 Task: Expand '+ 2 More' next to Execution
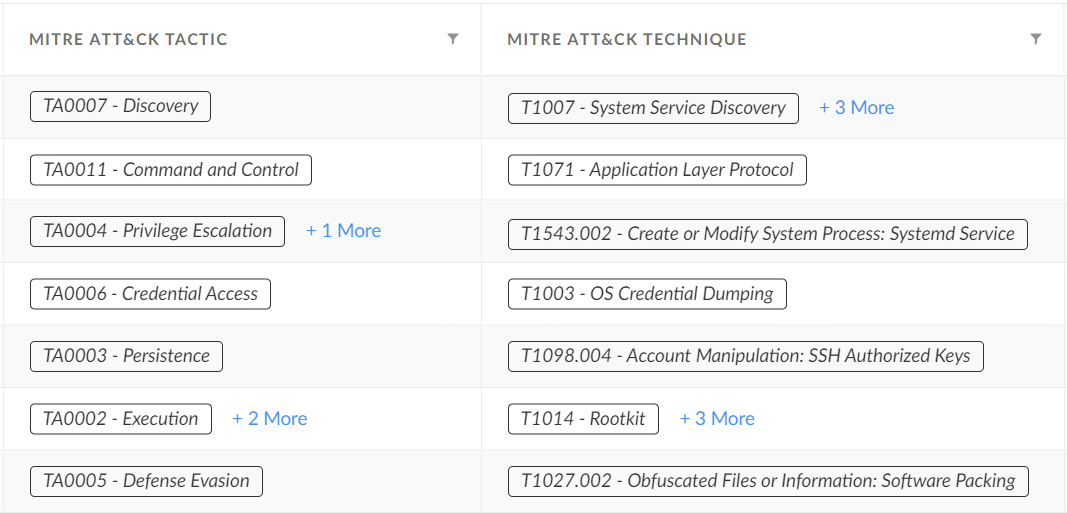[x=269, y=419]
